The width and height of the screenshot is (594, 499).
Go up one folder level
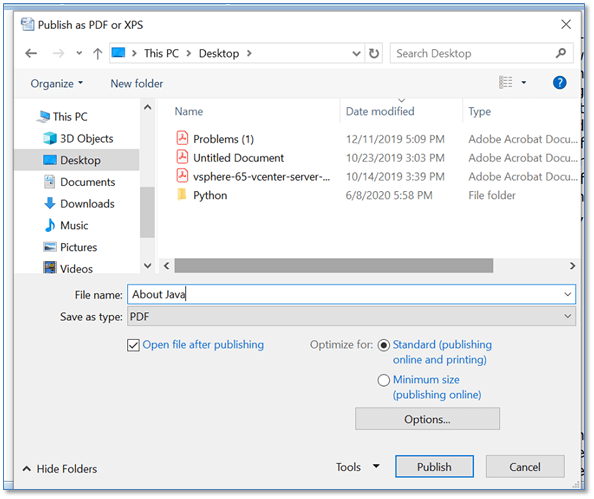[x=97, y=53]
